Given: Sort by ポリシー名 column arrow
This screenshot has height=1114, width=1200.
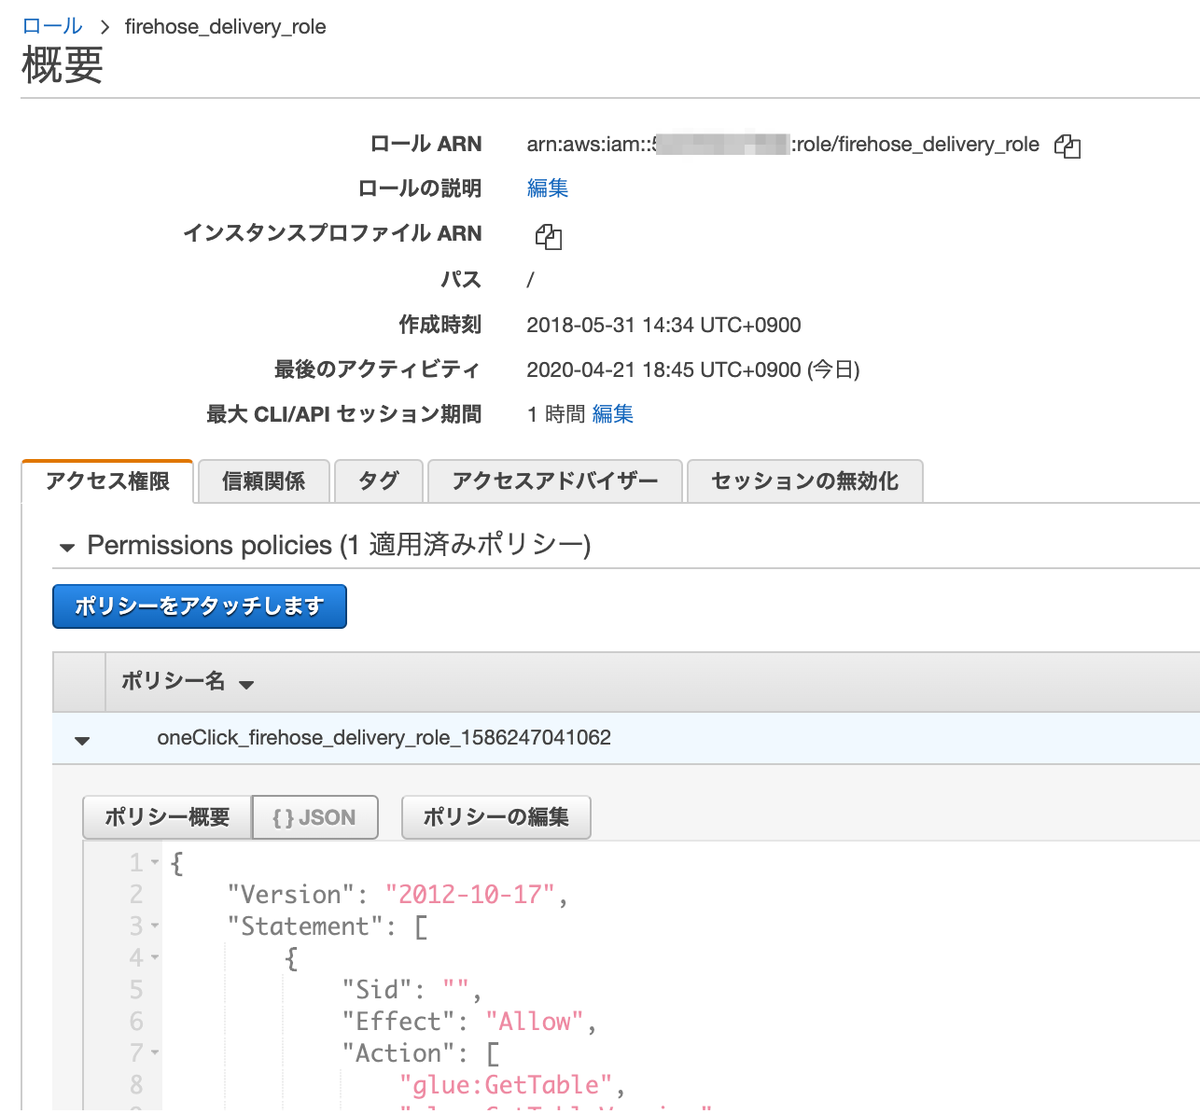Looking at the screenshot, I should pos(246,685).
